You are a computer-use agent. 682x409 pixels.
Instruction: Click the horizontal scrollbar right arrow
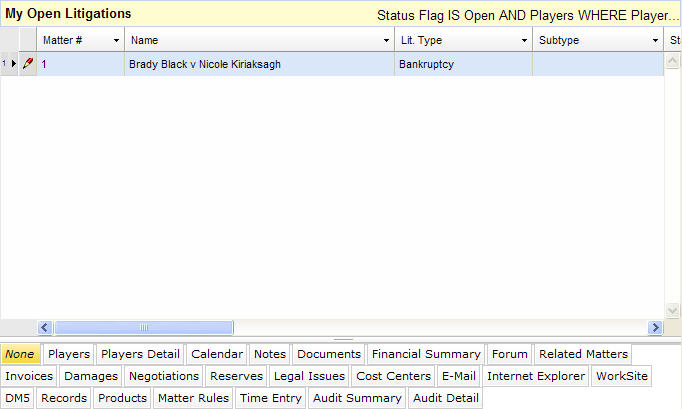pos(655,327)
